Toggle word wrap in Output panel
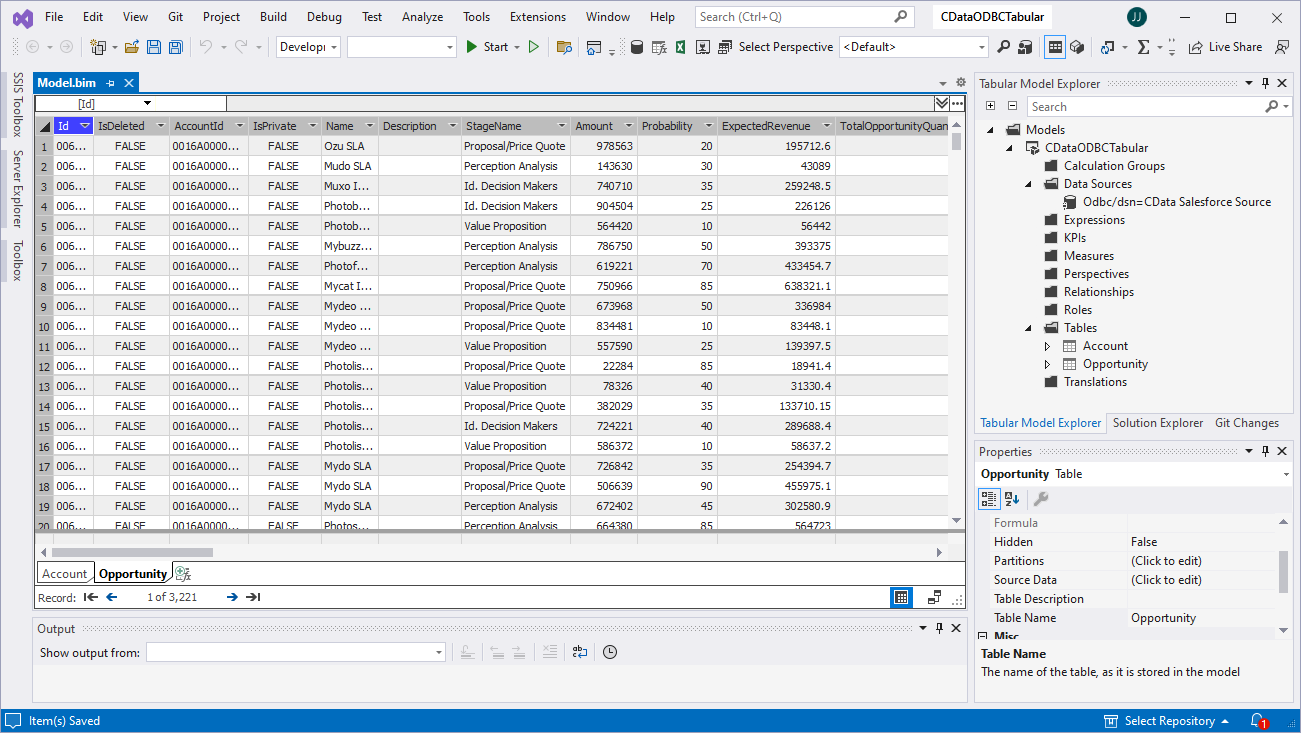1301x733 pixels. (x=580, y=652)
